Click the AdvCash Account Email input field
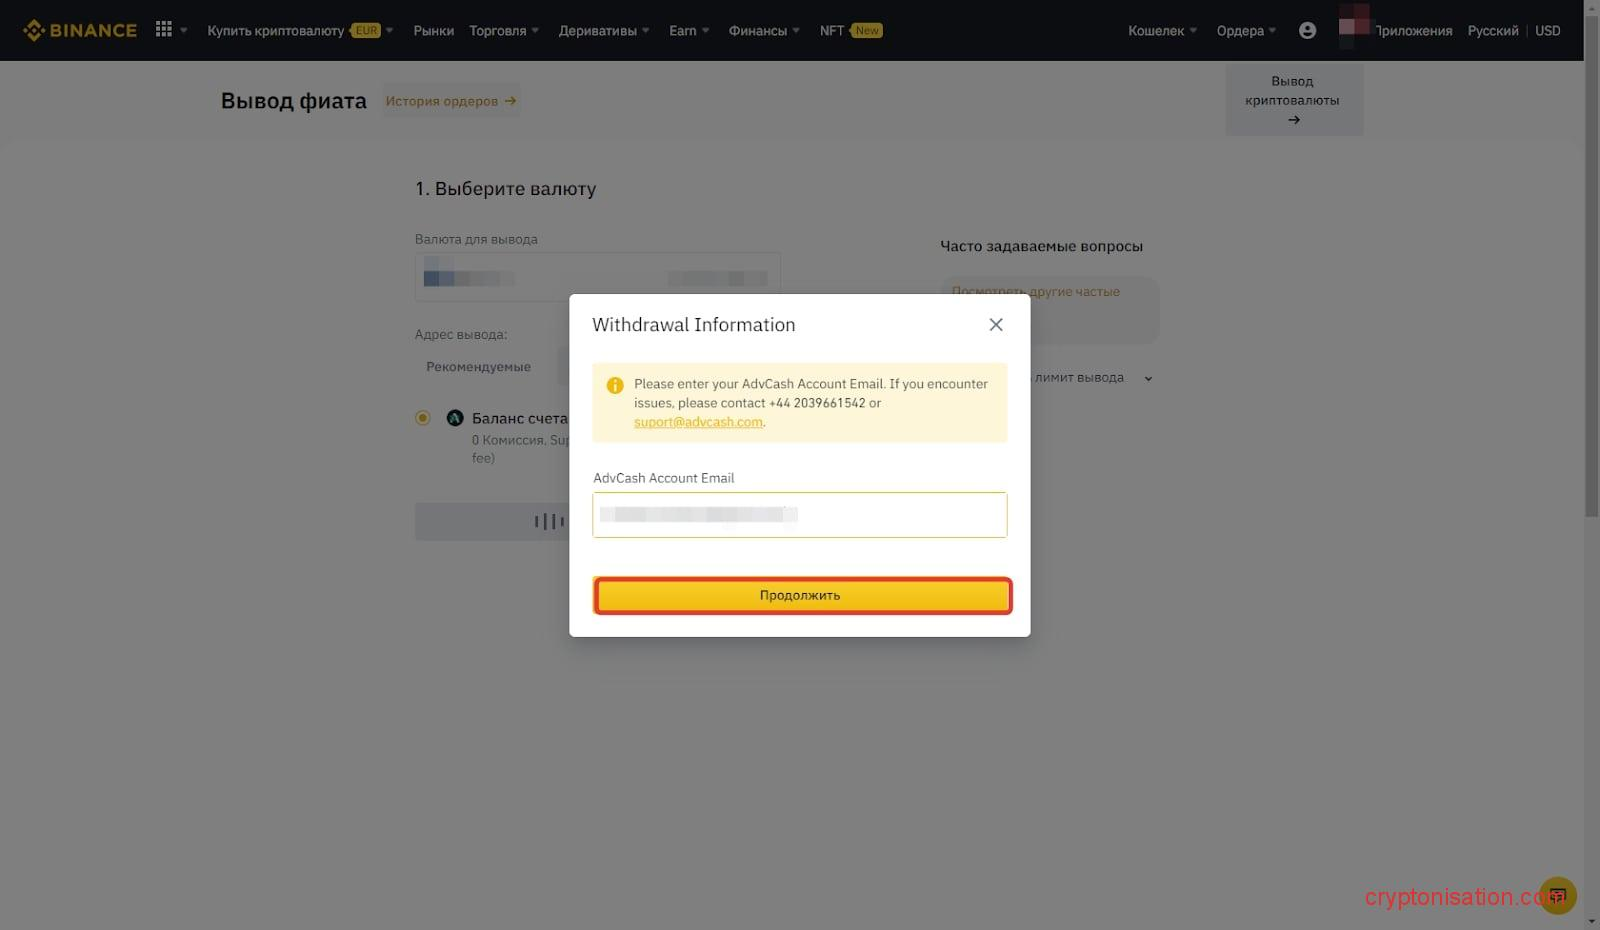This screenshot has width=1600, height=930. click(x=798, y=514)
